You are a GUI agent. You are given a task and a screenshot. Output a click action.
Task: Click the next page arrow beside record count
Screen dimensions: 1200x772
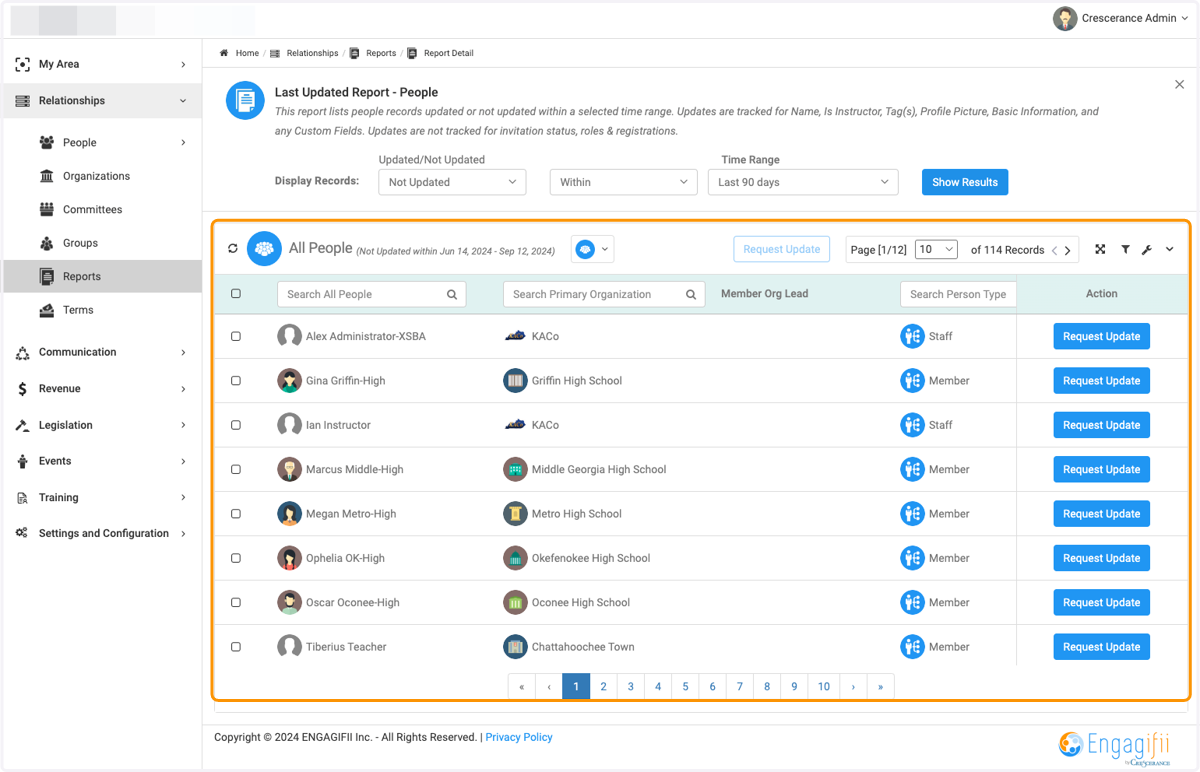1068,250
